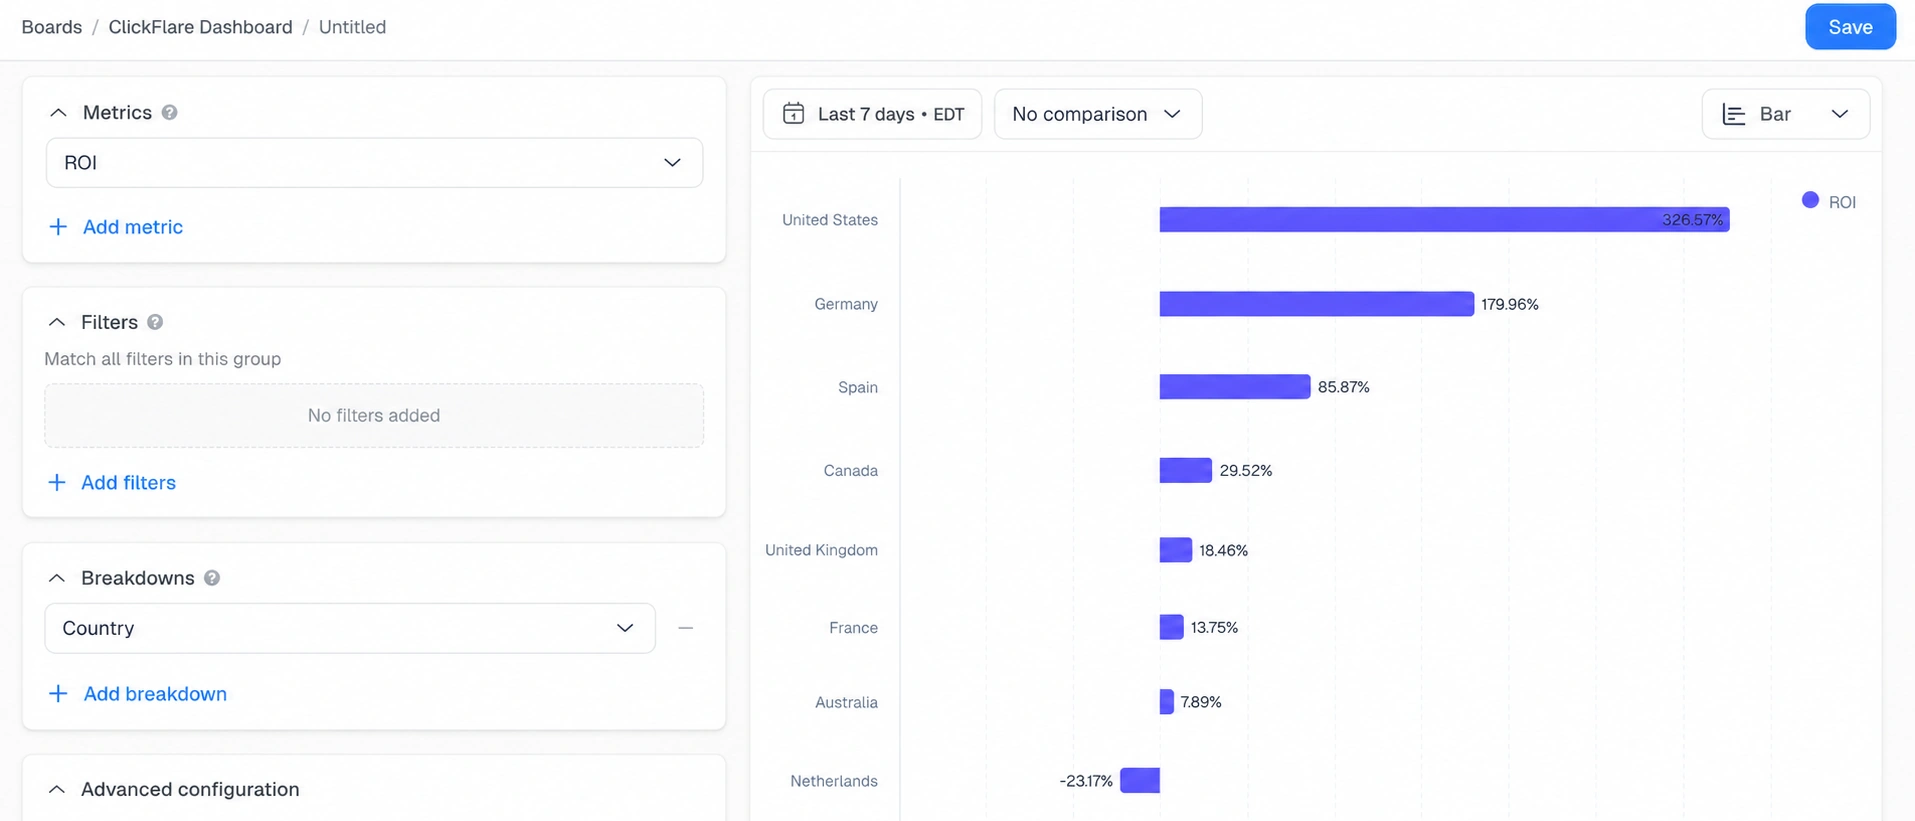The width and height of the screenshot is (1915, 821).
Task: Click the United States ROI bar
Action: [1444, 219]
